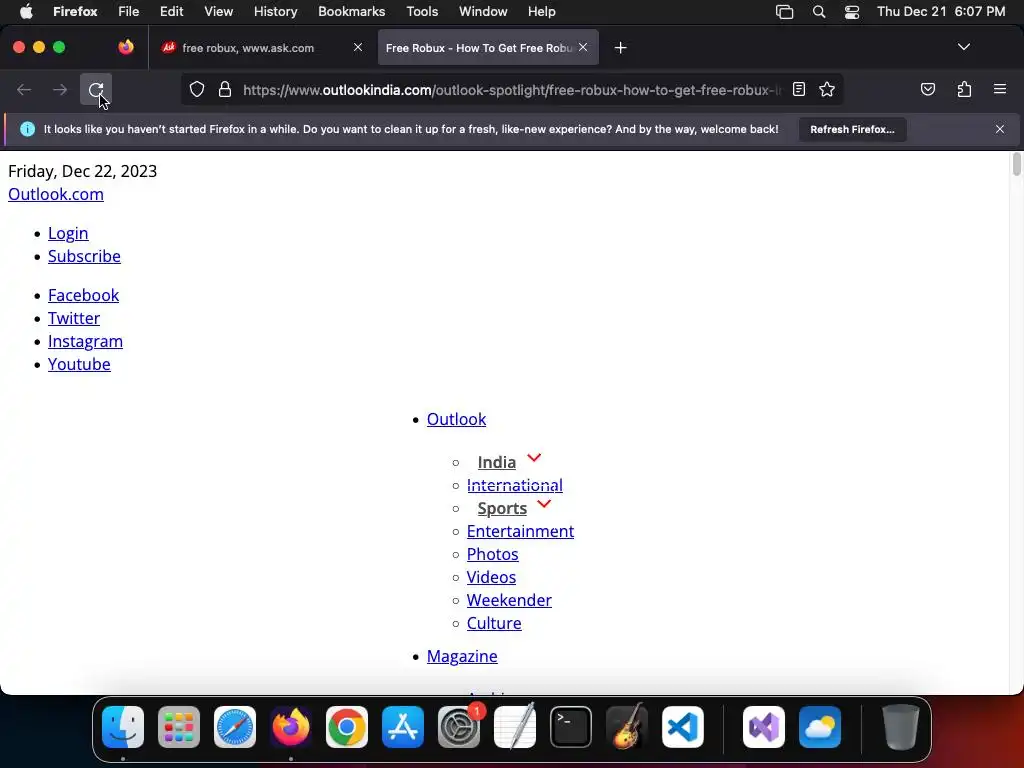The width and height of the screenshot is (1024, 768).
Task: Open Spotlight search in menu bar
Action: pos(819,12)
